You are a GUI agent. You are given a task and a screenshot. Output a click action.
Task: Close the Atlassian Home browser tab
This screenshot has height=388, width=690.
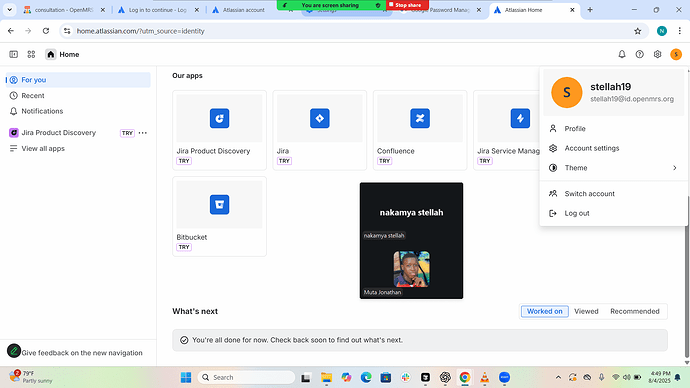click(572, 10)
